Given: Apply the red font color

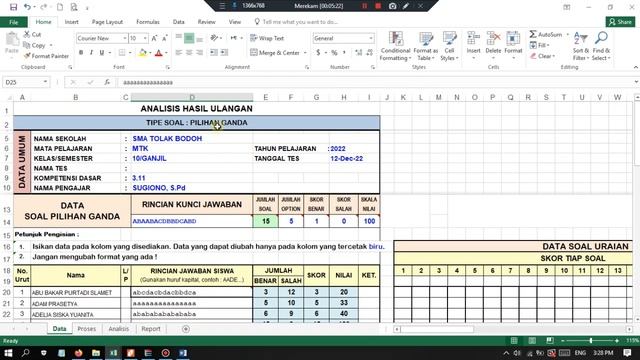Looking at the screenshot, I should (x=159, y=53).
